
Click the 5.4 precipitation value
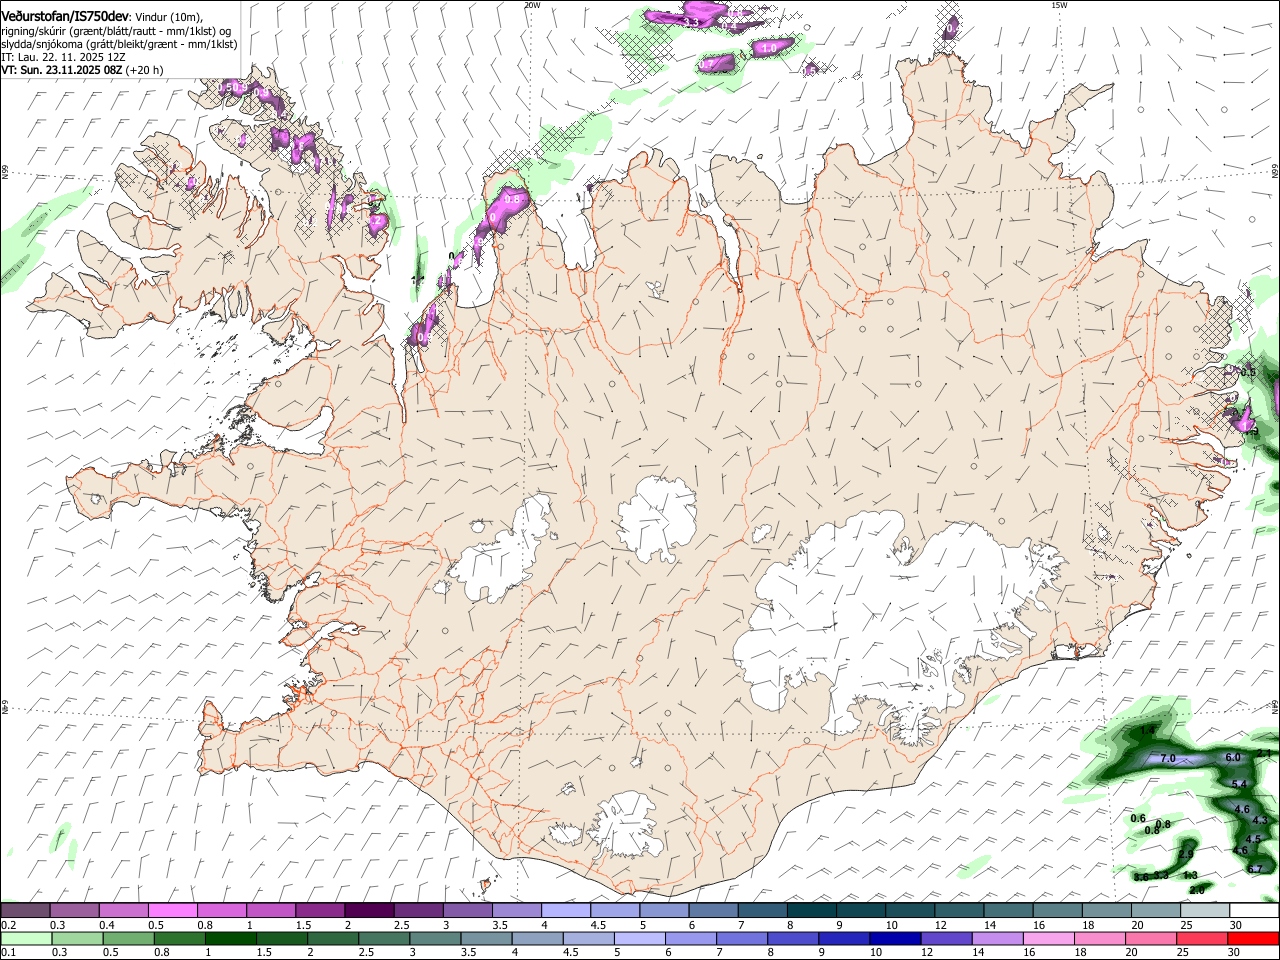[x=1239, y=784]
